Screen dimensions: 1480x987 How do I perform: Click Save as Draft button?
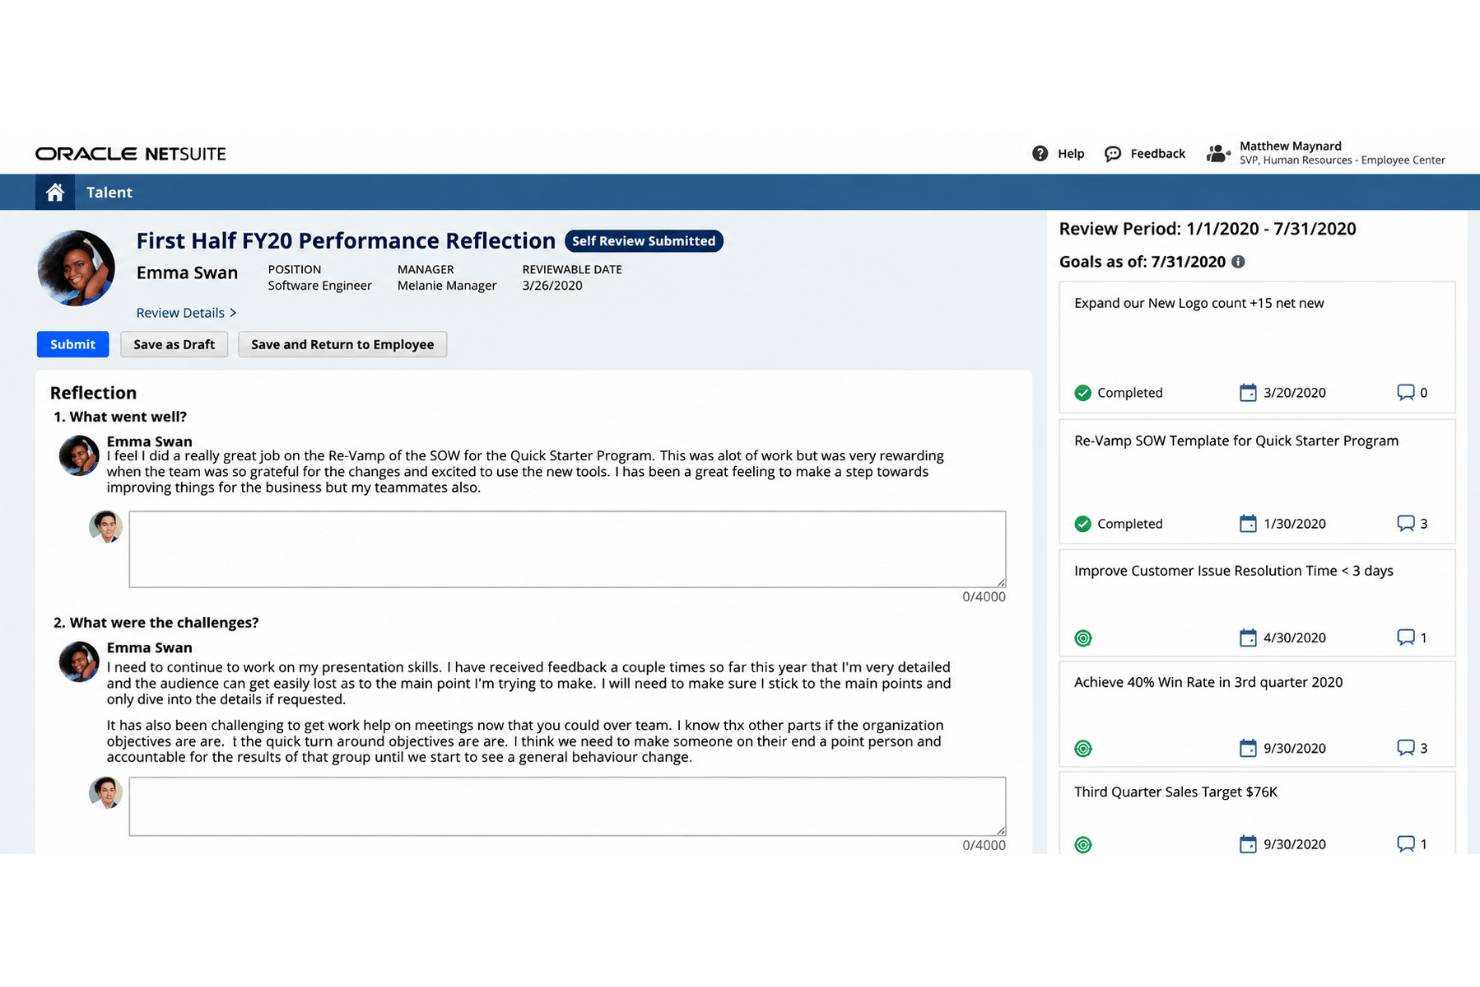click(x=174, y=344)
